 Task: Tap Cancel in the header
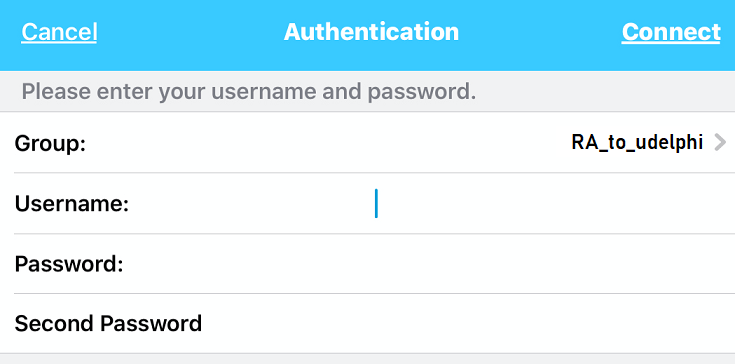pos(59,32)
